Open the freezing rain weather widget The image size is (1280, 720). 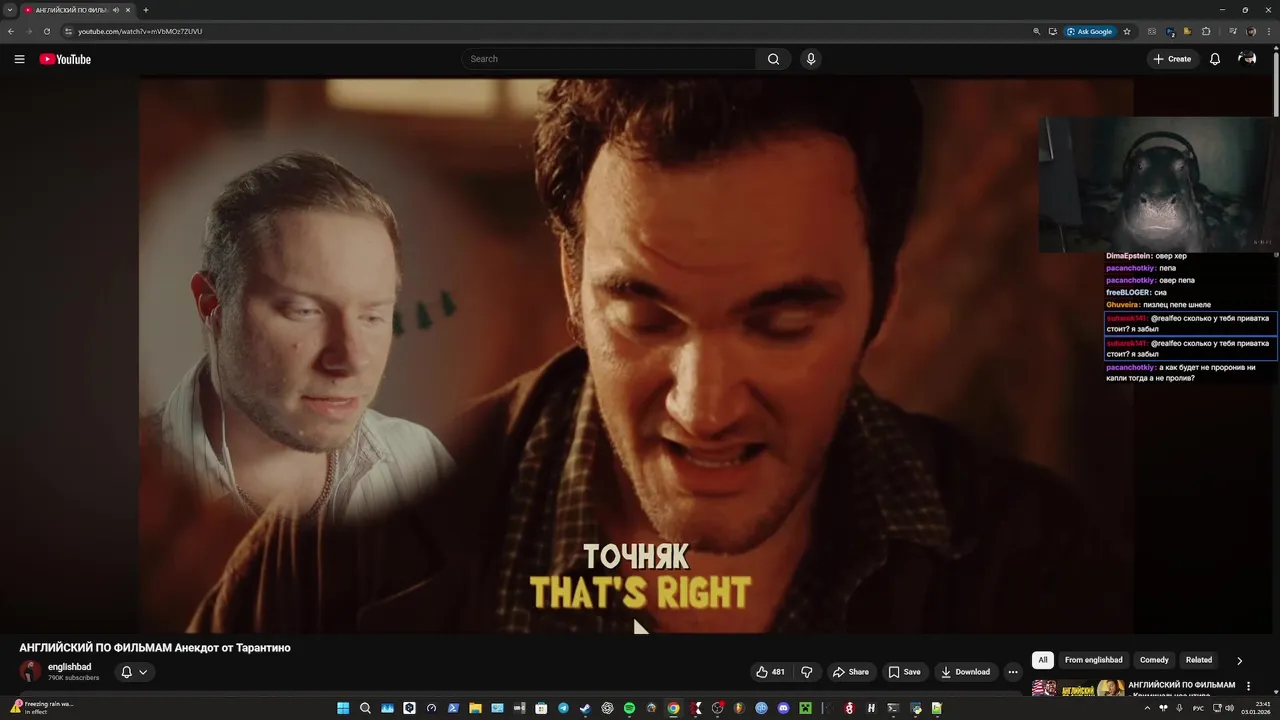pos(42,707)
